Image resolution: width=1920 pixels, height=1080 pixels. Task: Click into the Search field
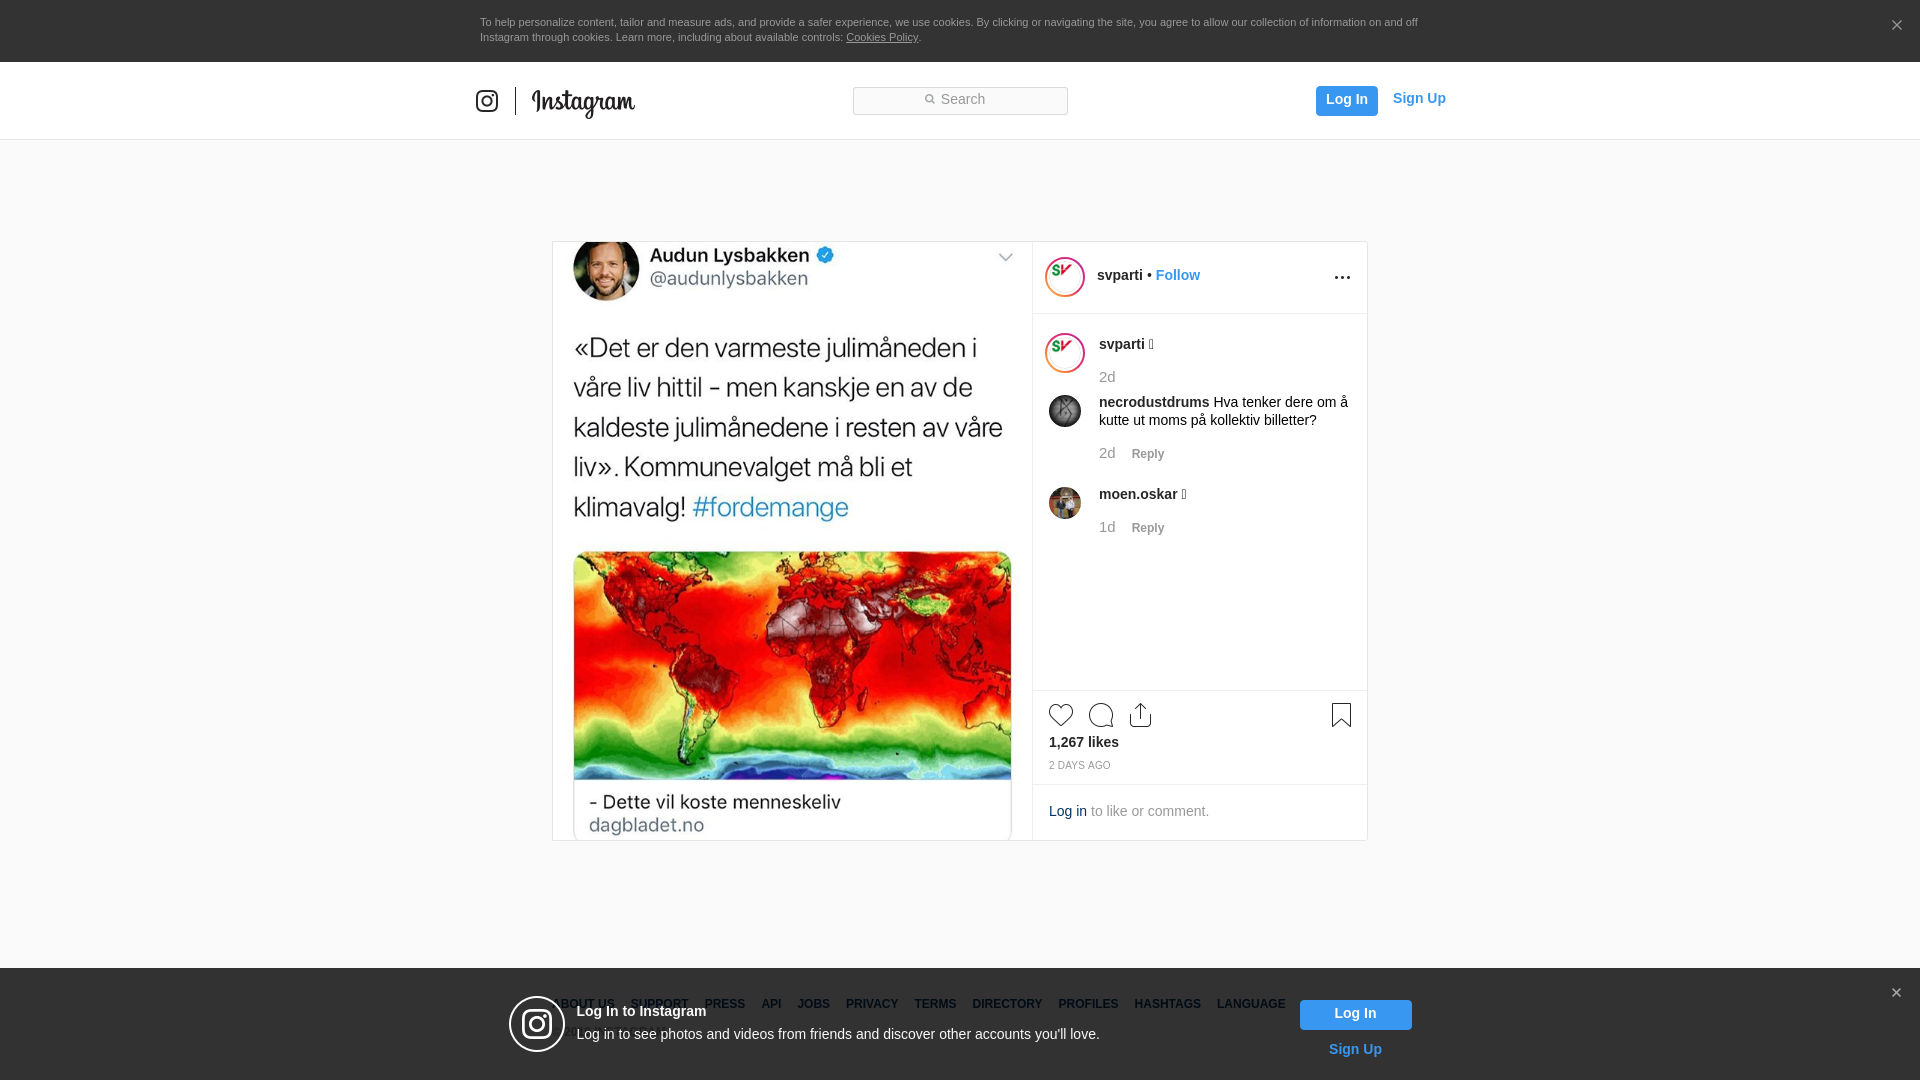pos(960,100)
